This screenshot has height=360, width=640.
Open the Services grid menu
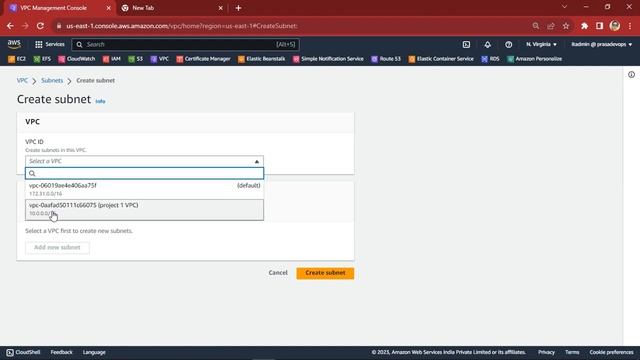(x=49, y=44)
